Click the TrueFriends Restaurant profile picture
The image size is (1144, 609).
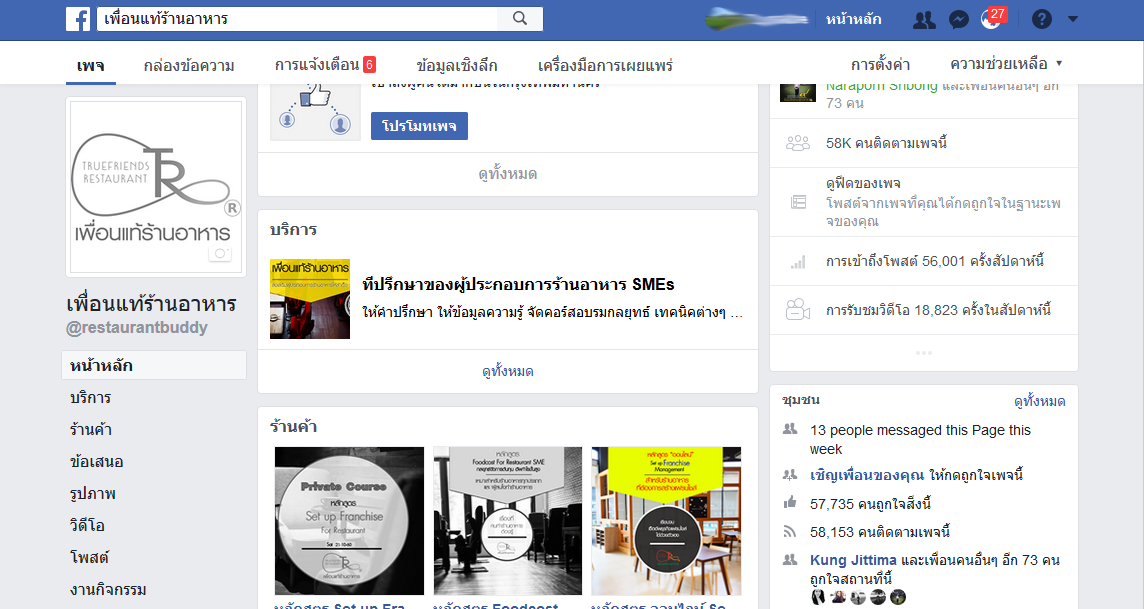tap(155, 187)
